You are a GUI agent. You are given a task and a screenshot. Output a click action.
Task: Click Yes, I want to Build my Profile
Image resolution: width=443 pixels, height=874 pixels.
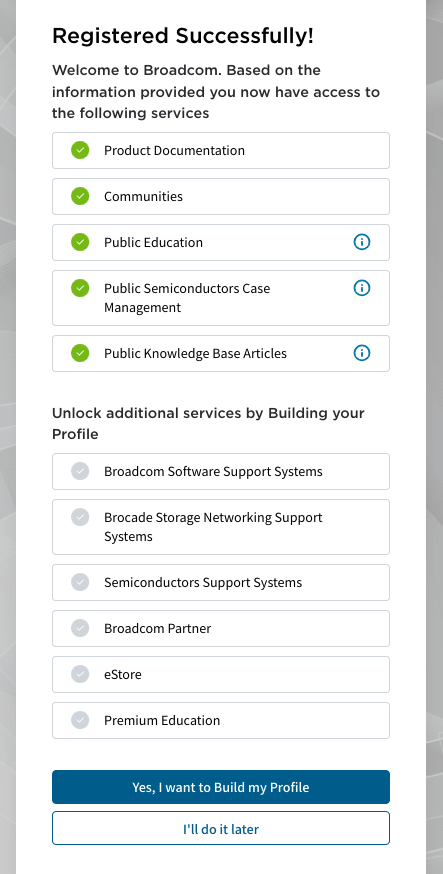click(221, 787)
